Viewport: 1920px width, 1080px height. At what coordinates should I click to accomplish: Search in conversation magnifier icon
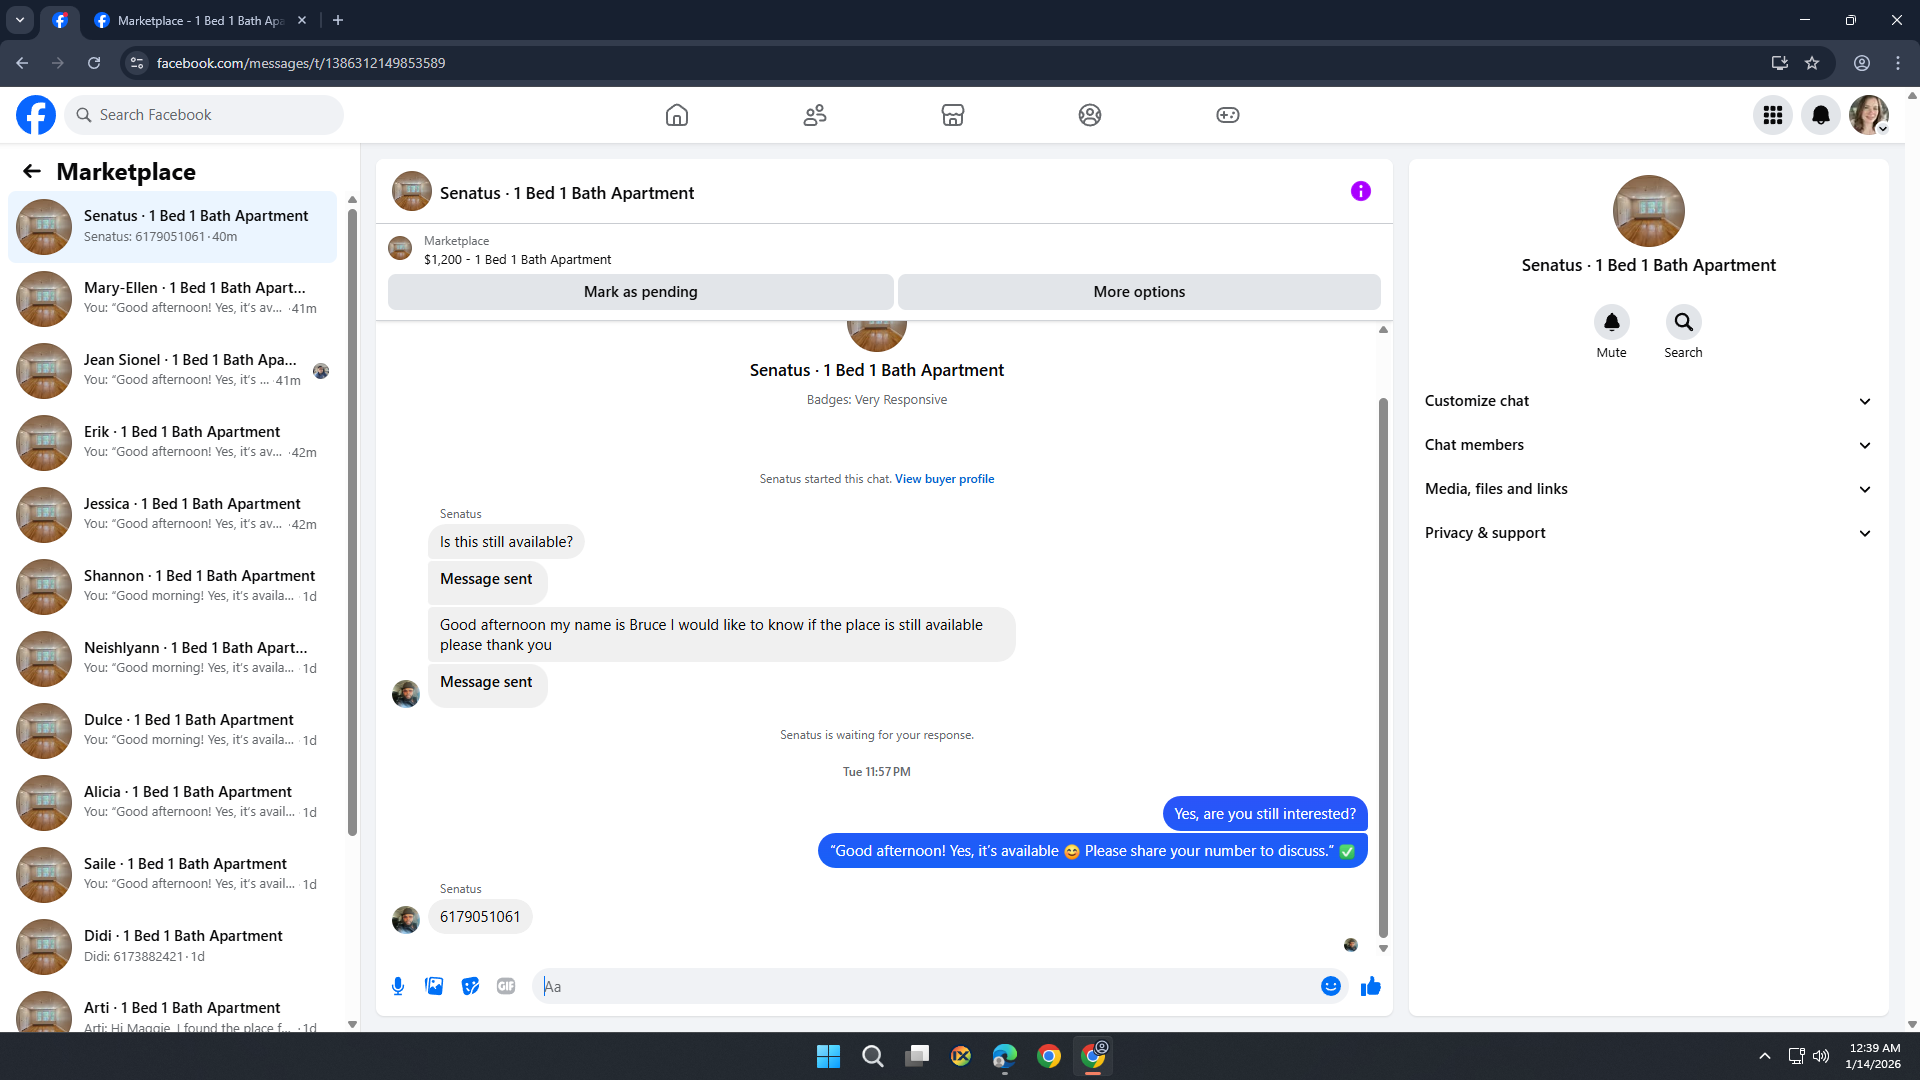click(x=1683, y=322)
